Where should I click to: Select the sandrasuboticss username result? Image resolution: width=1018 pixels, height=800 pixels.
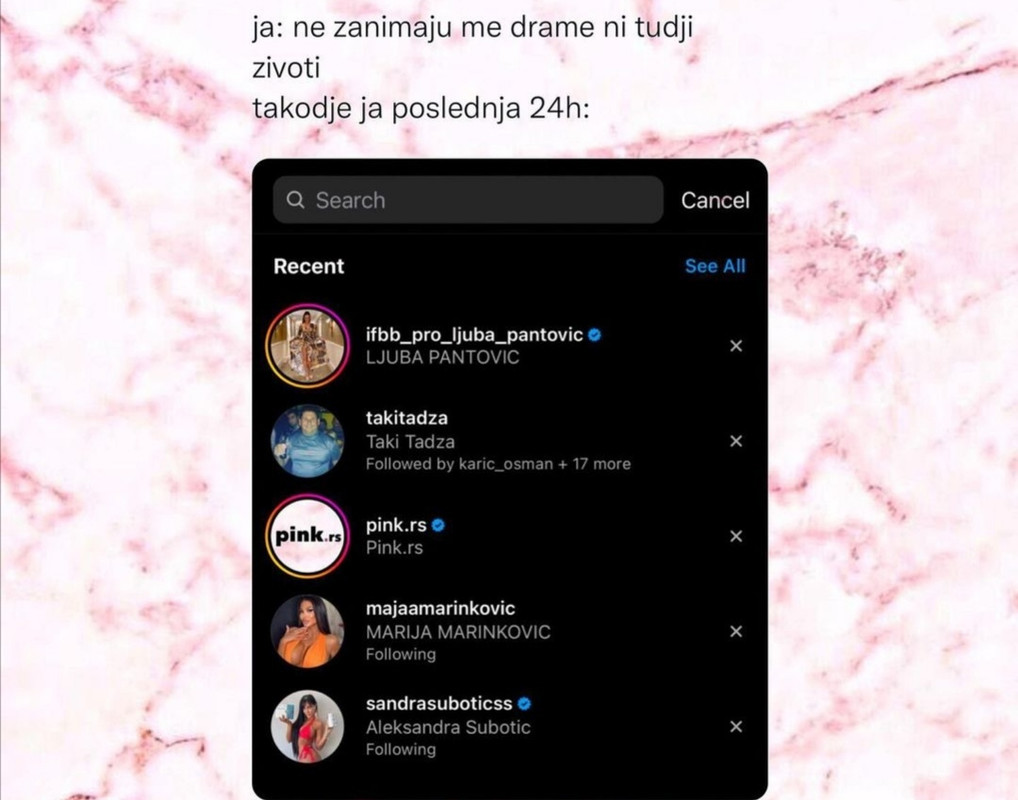tap(439, 704)
